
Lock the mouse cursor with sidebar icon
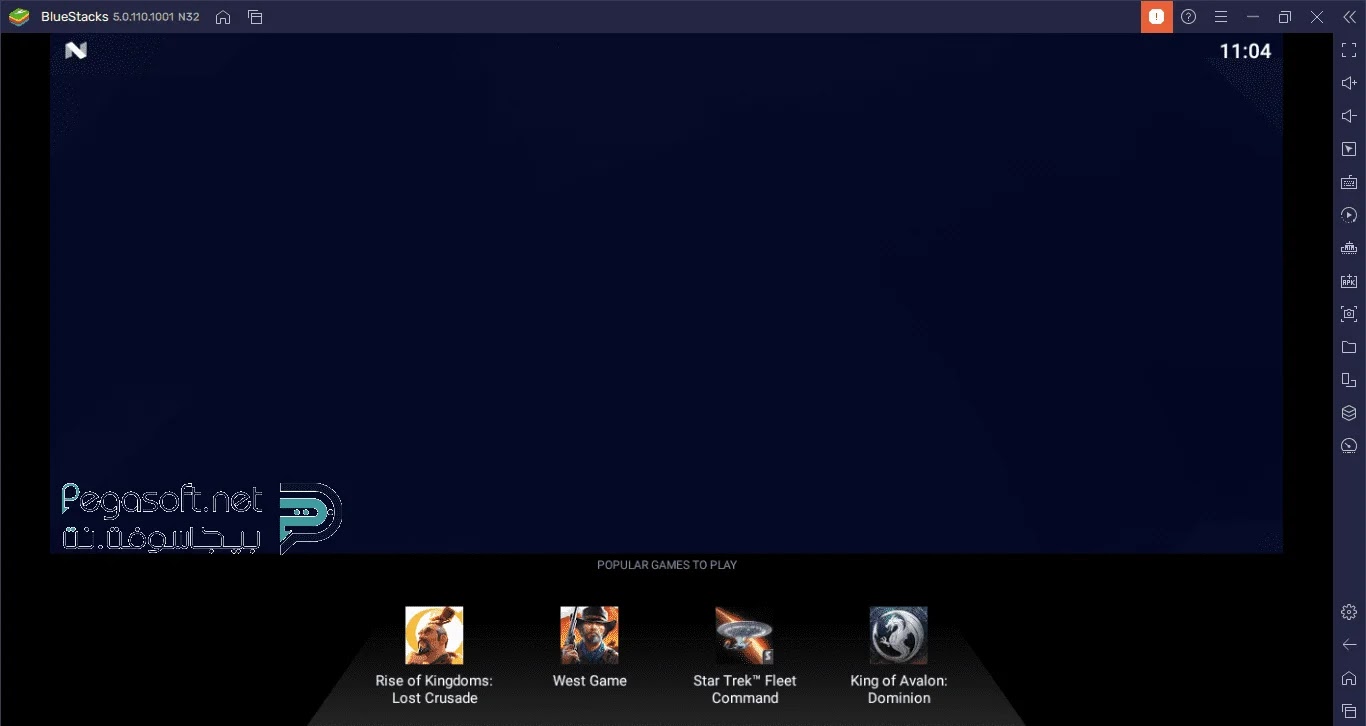pyautogui.click(x=1349, y=149)
